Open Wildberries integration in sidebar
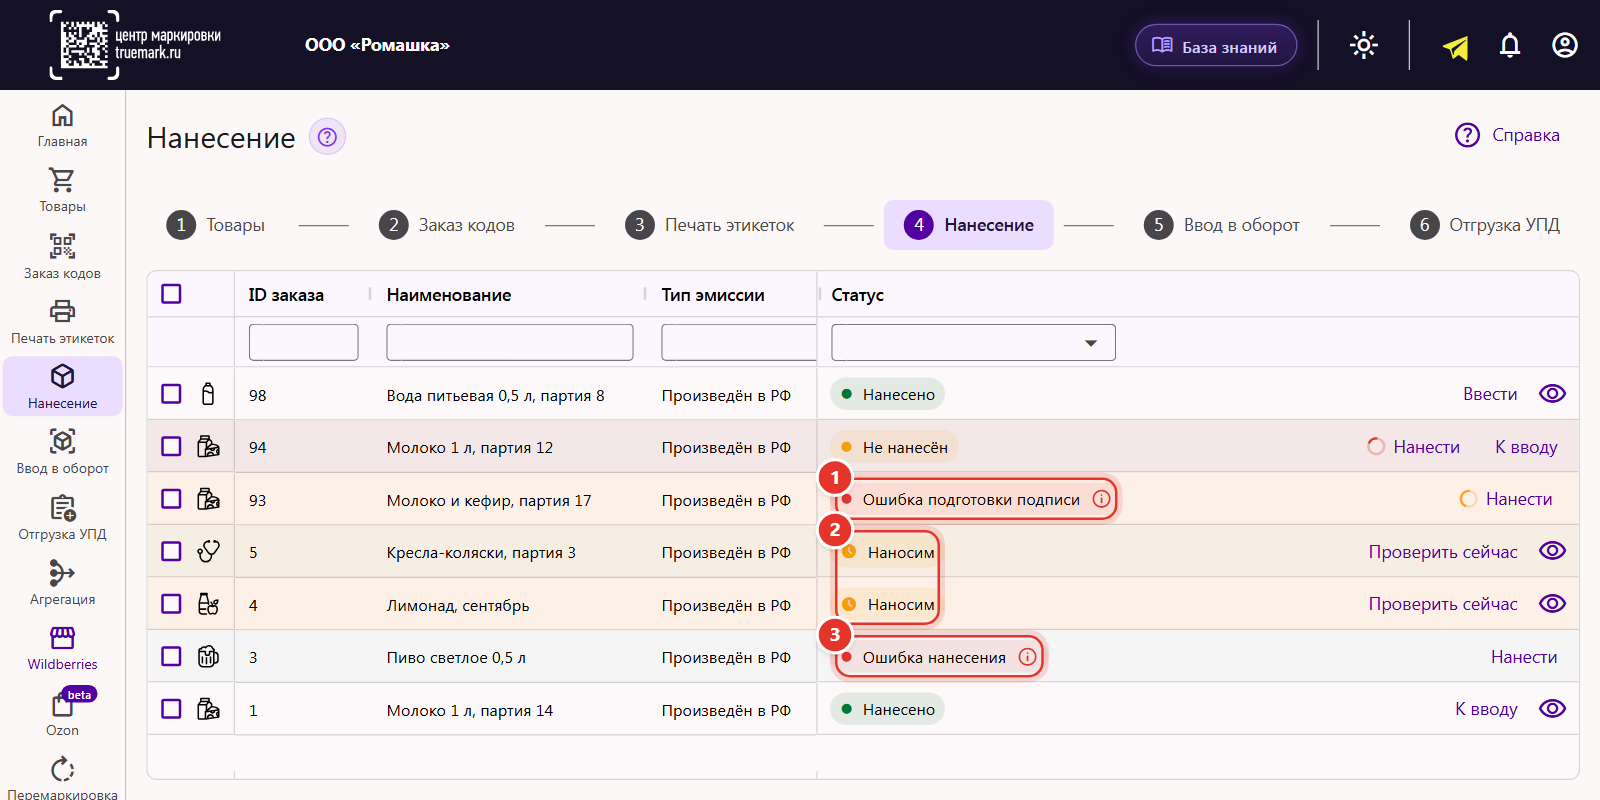The width and height of the screenshot is (1600, 800). (62, 648)
